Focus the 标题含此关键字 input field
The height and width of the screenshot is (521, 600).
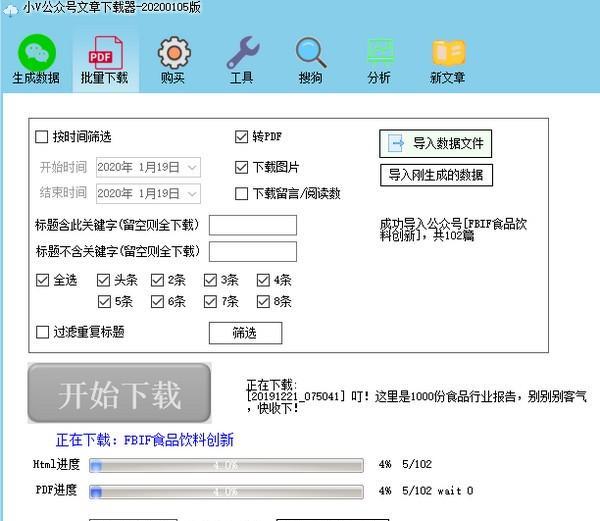point(253,225)
